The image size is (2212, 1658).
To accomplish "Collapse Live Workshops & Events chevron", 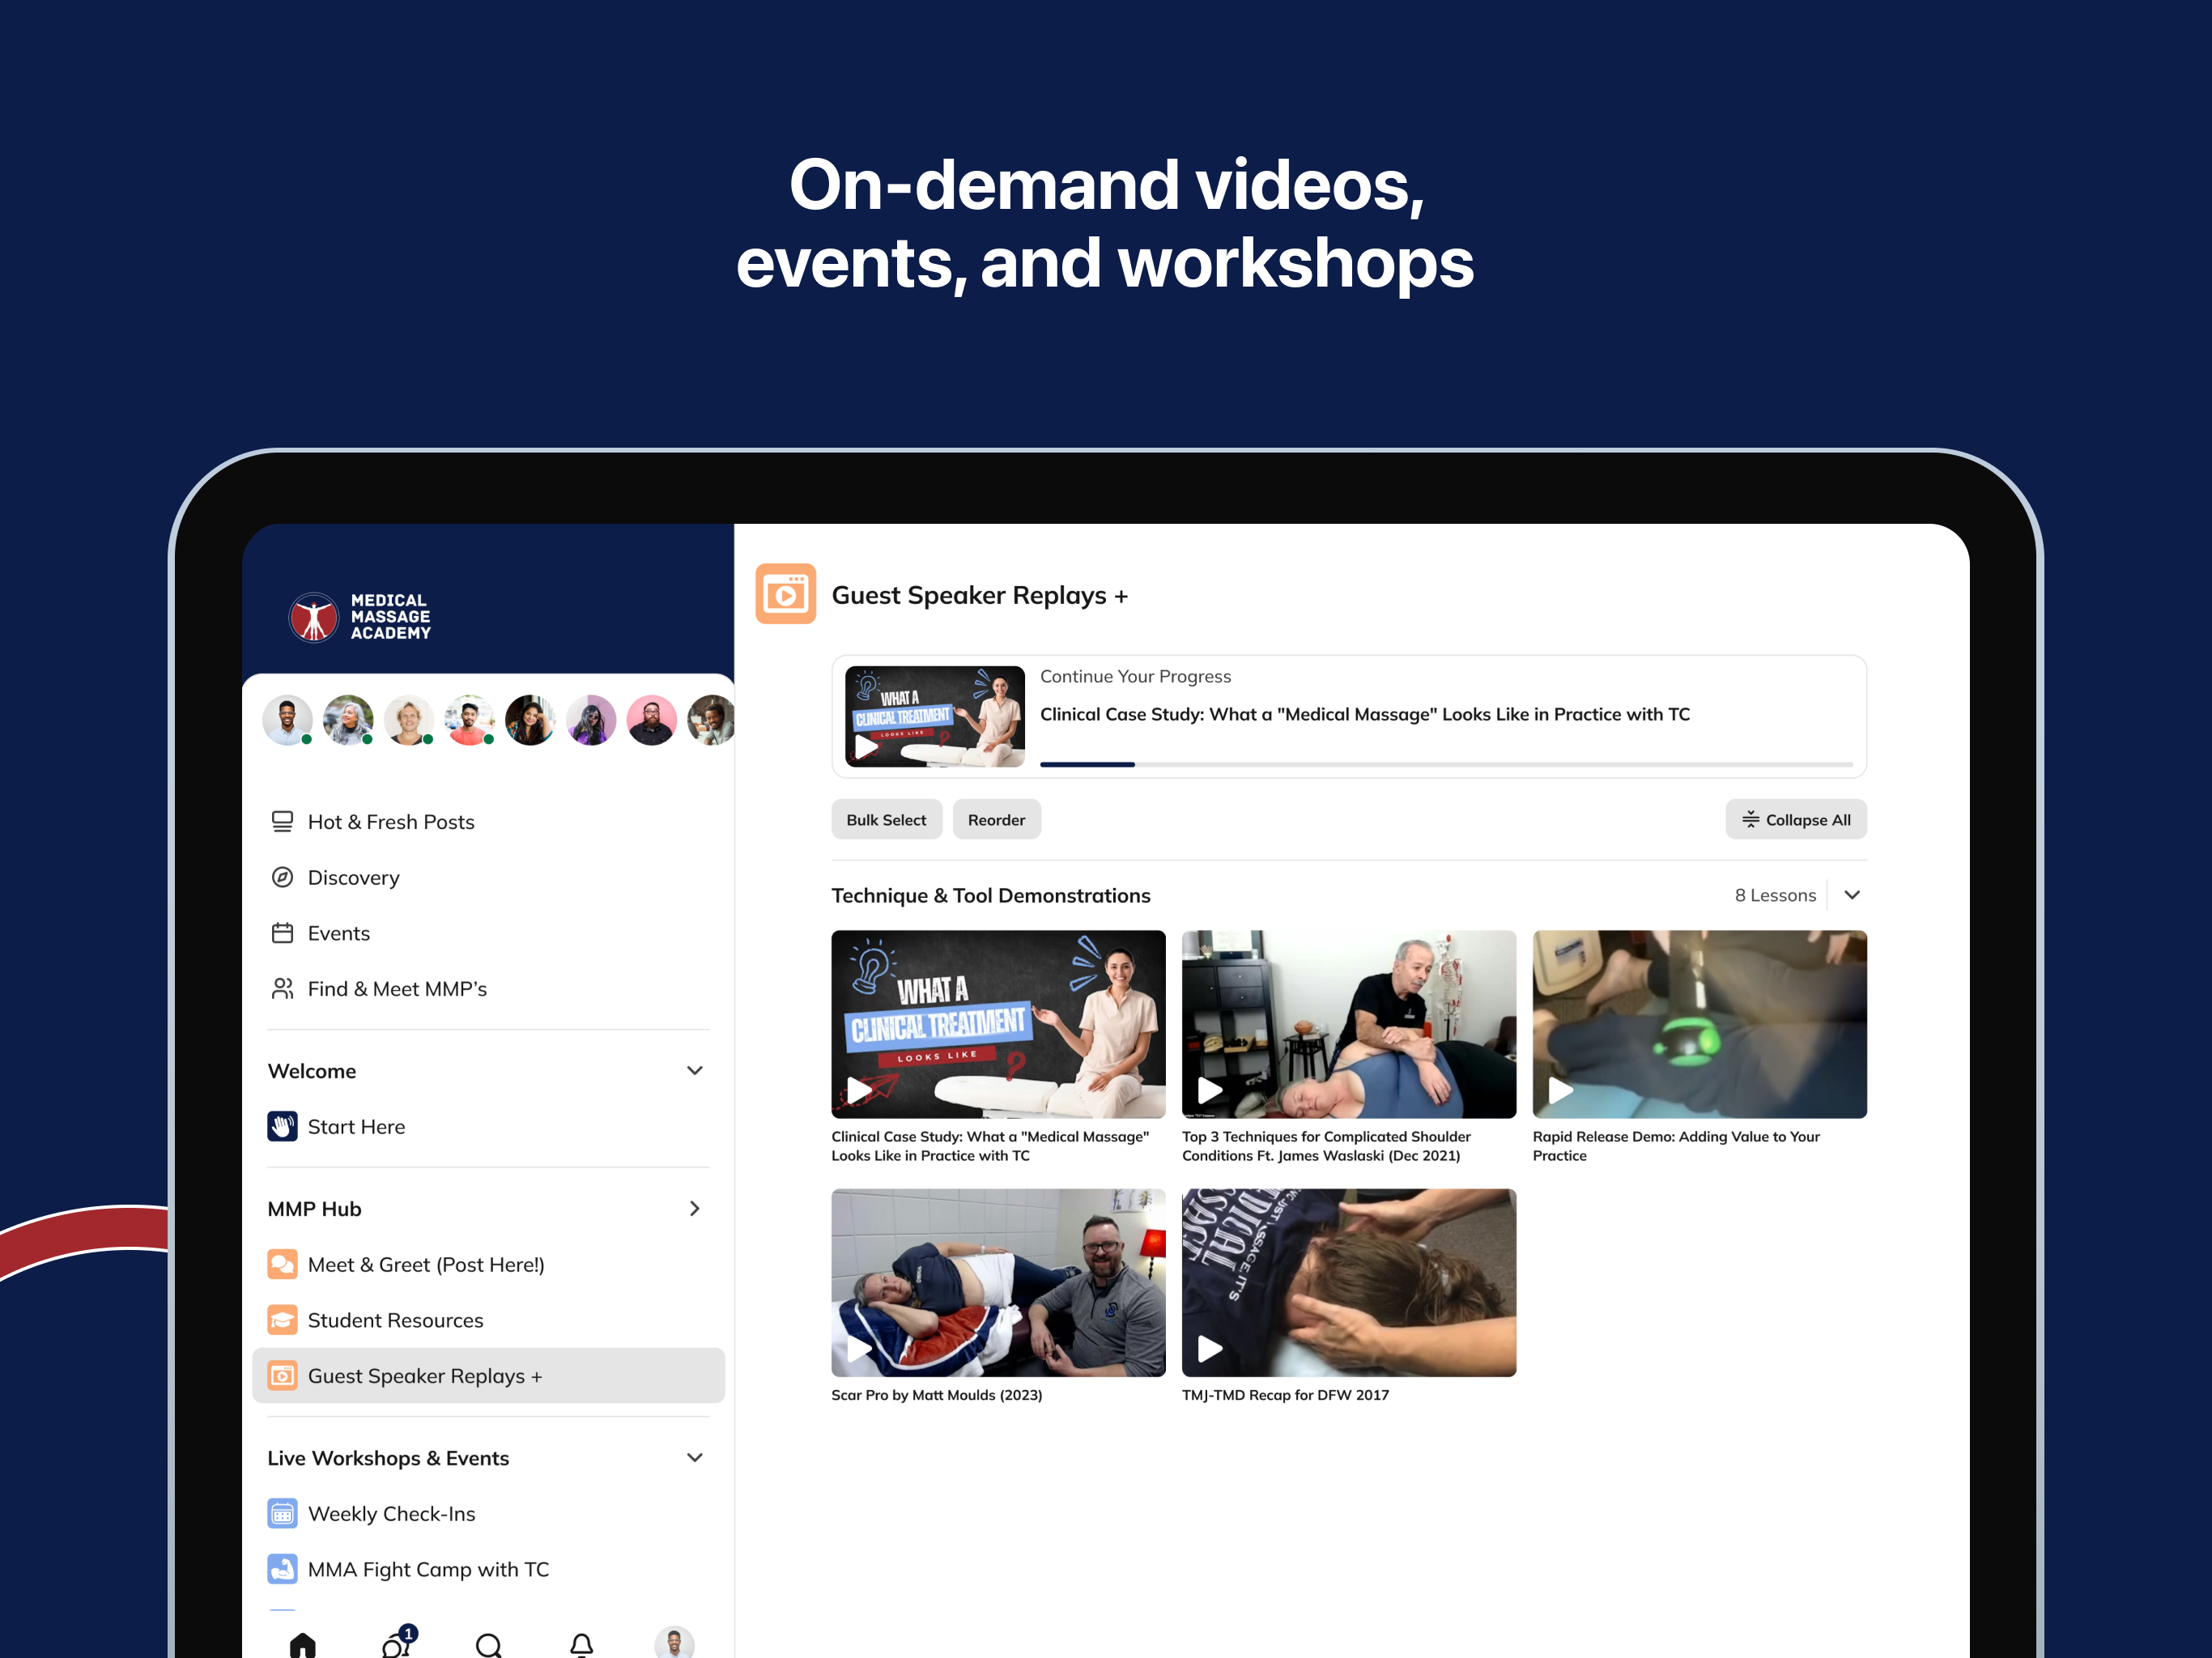I will (x=695, y=1457).
